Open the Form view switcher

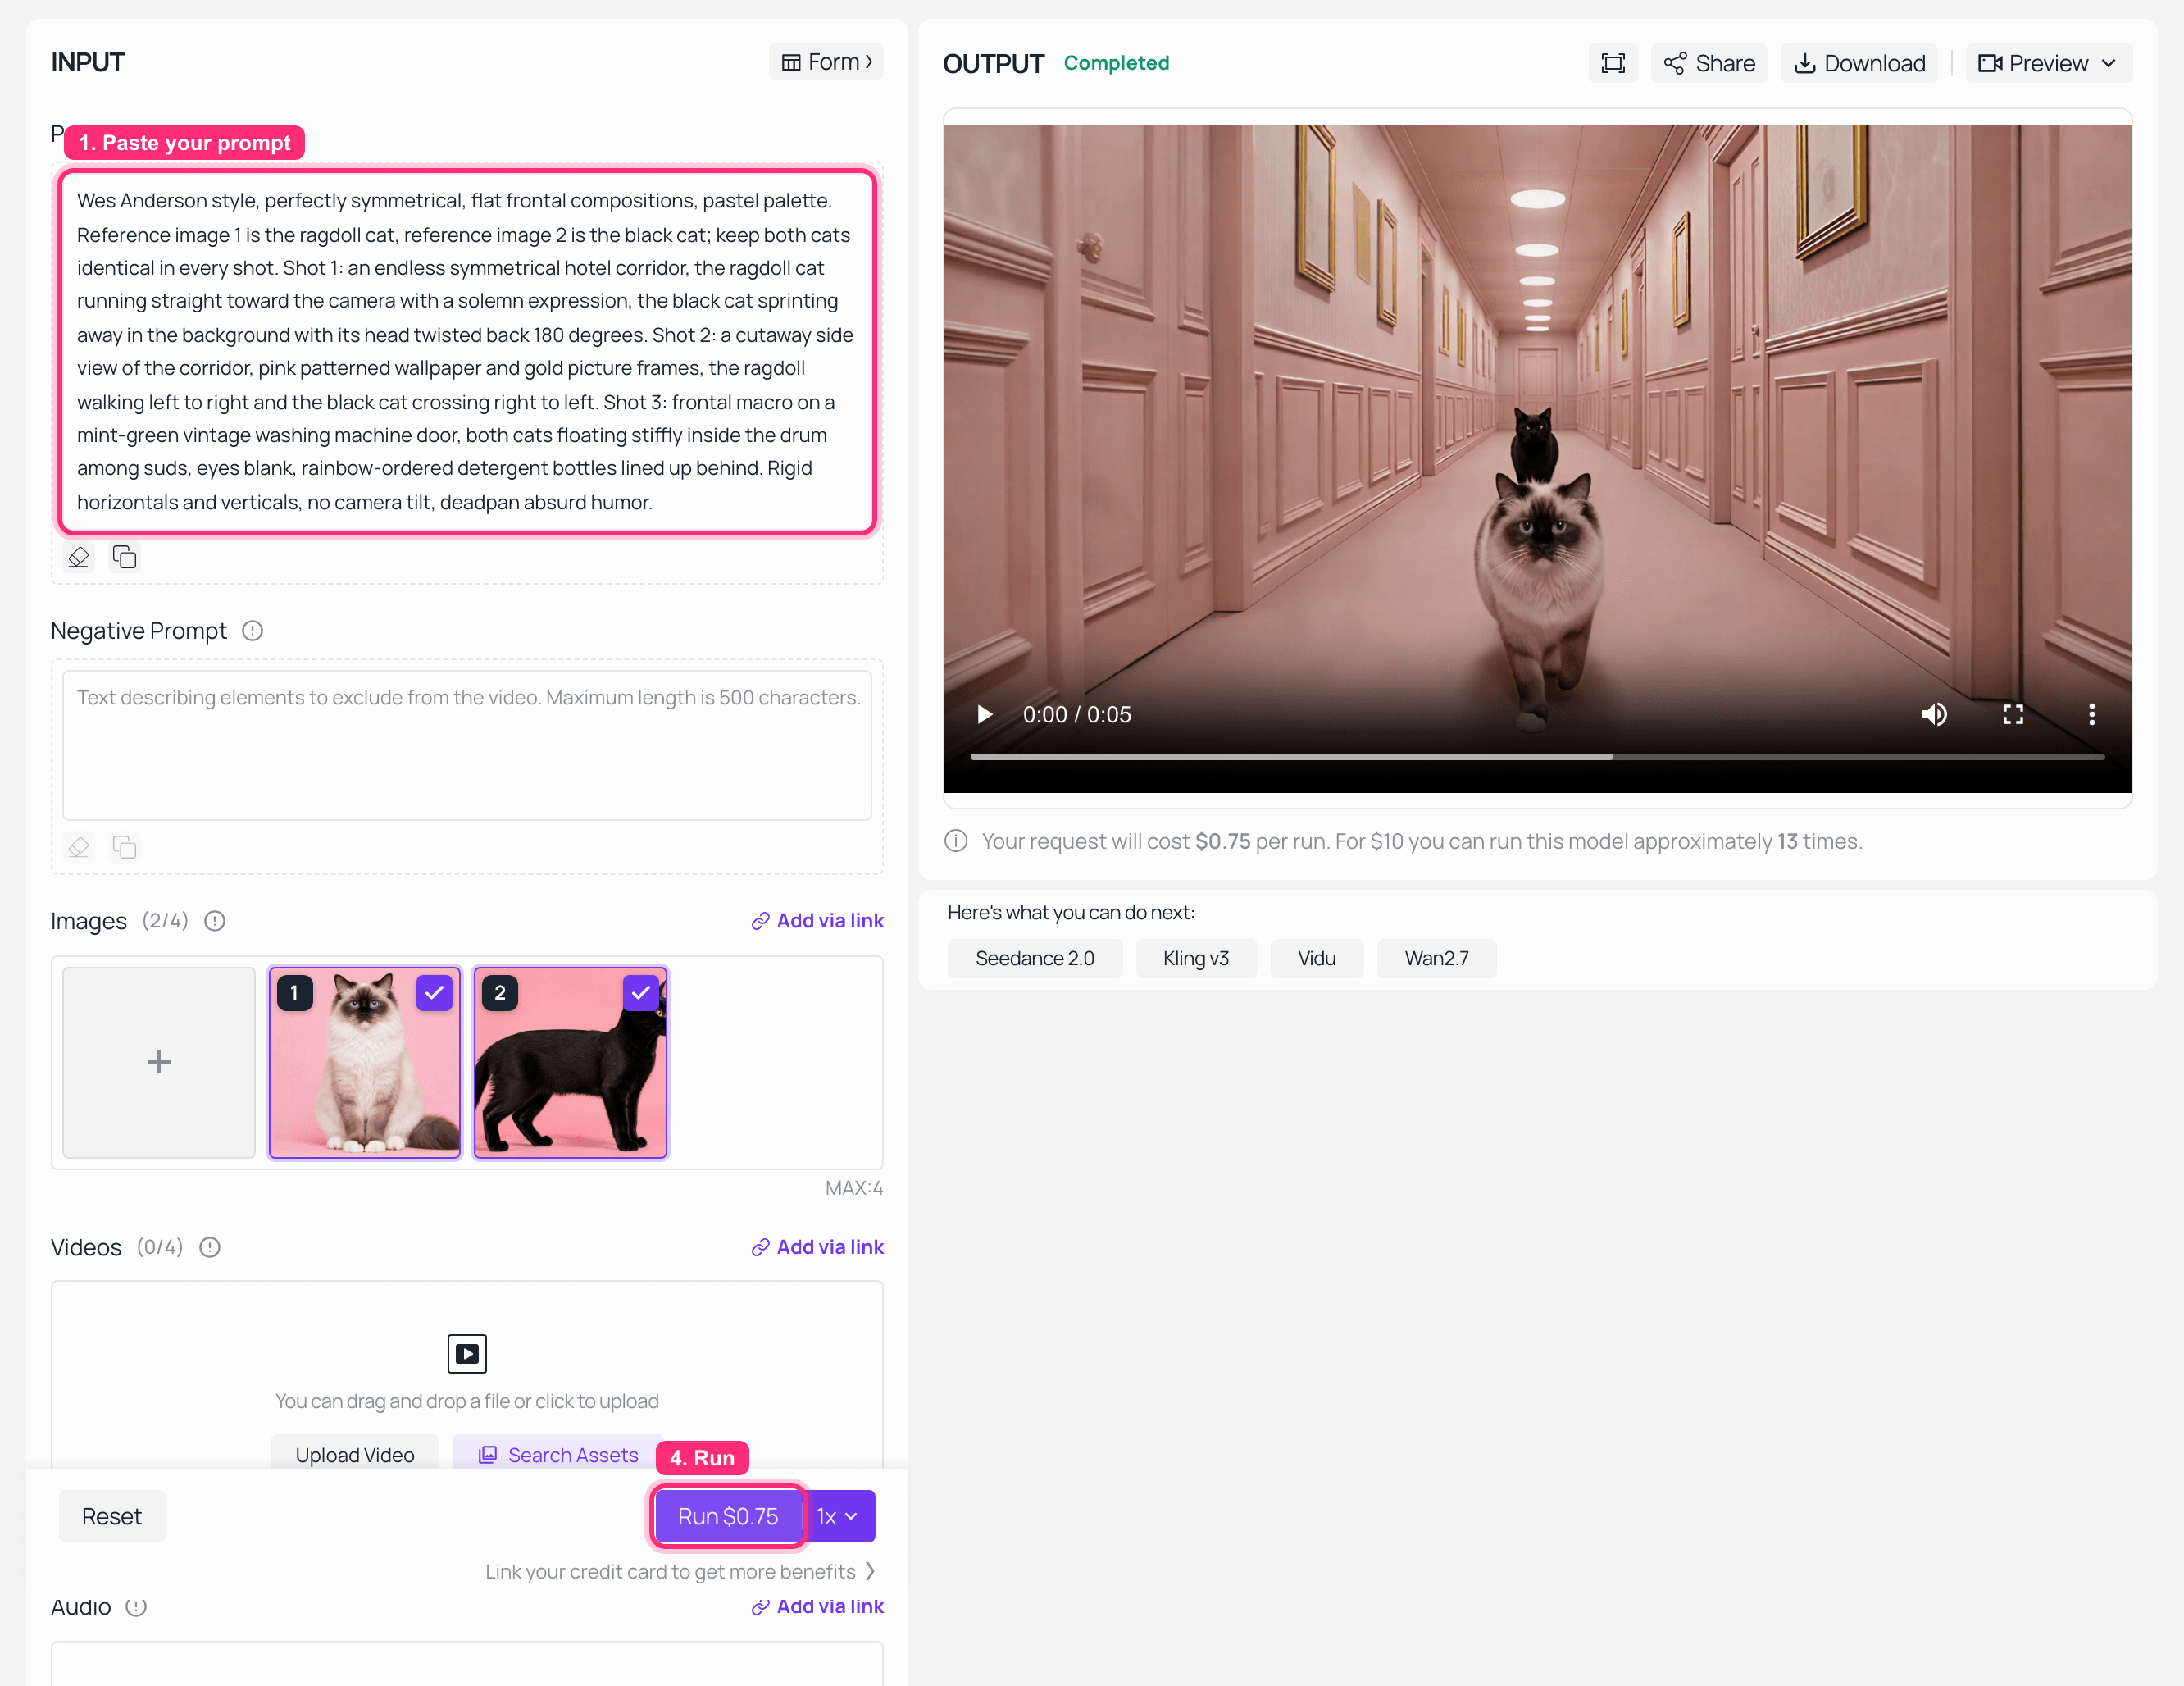tap(826, 62)
